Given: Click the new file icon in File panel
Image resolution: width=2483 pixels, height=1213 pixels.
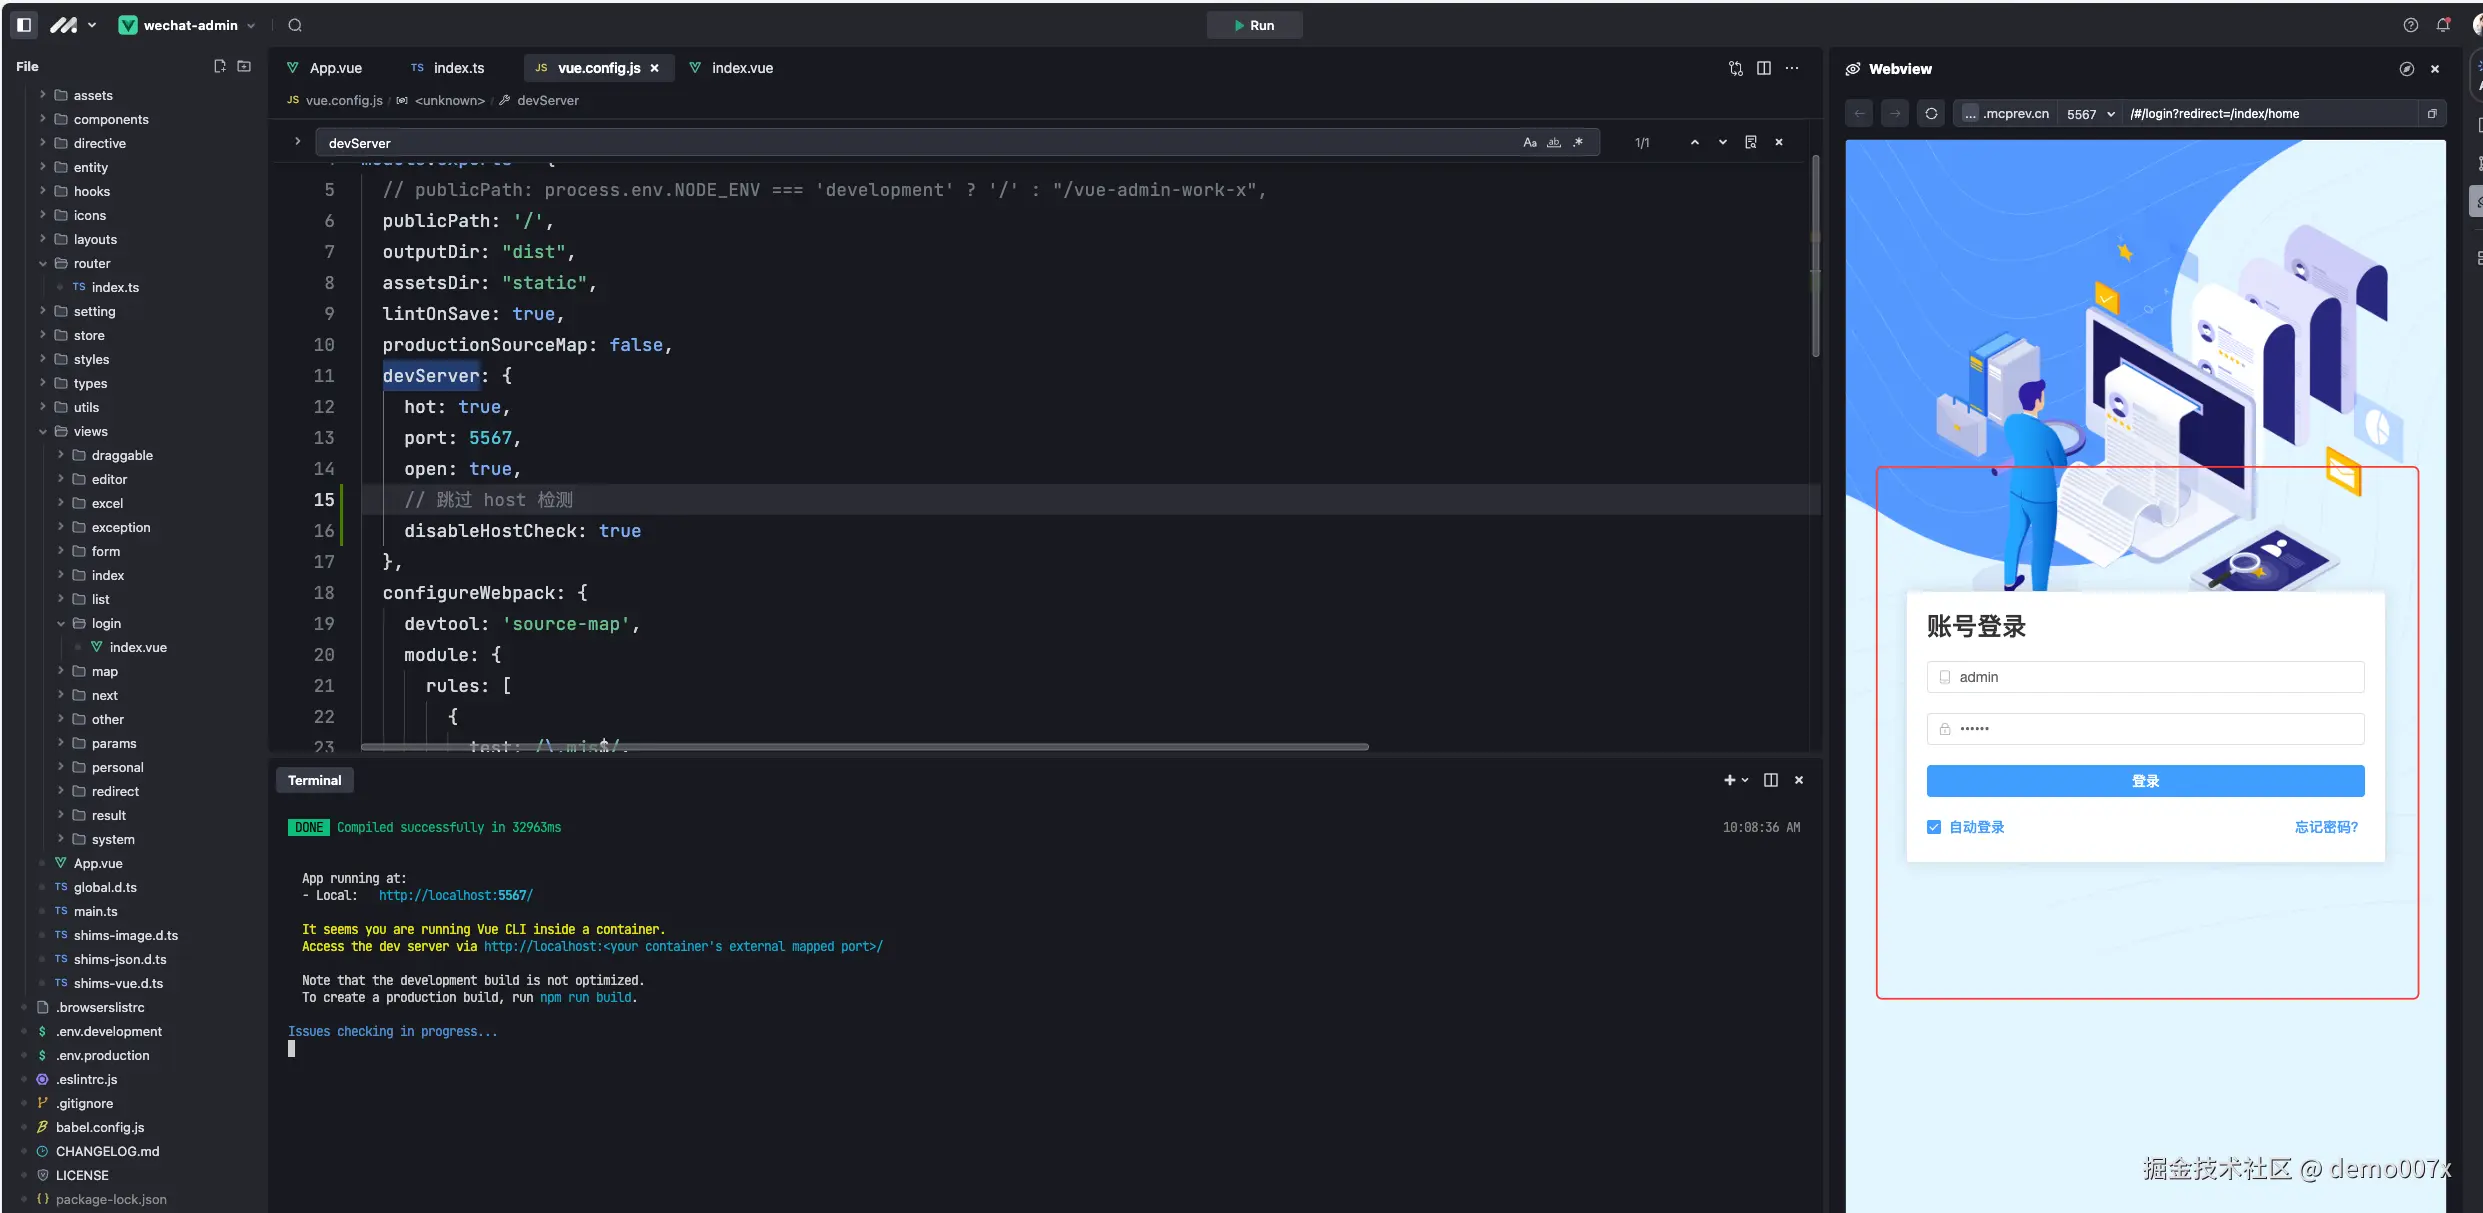Looking at the screenshot, I should [220, 66].
